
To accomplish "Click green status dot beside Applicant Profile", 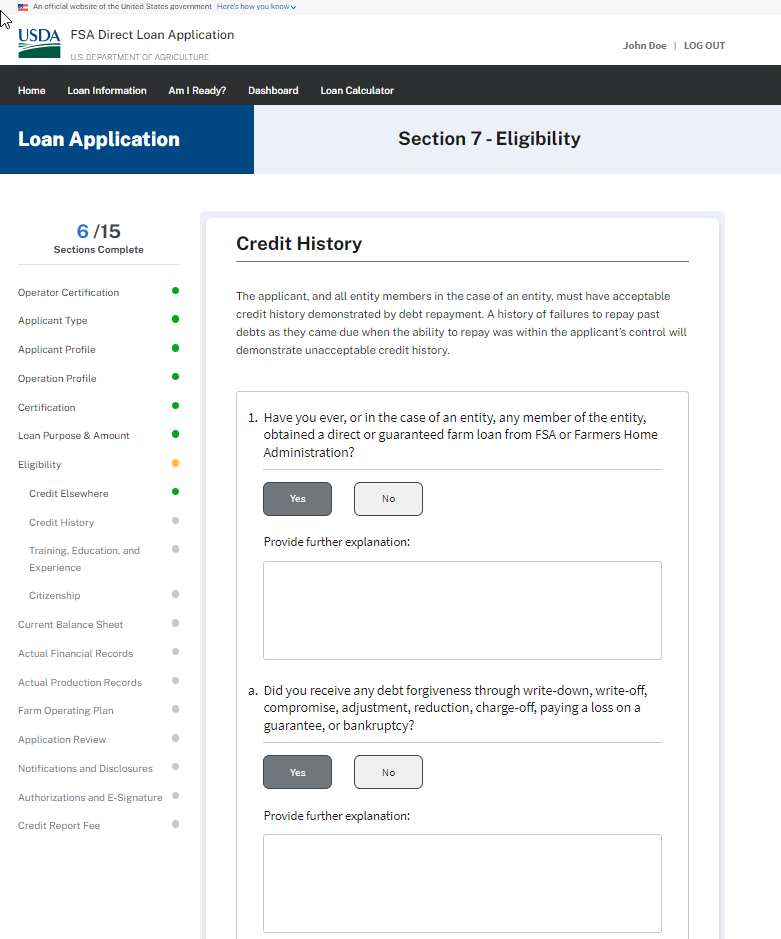I will tap(175, 348).
